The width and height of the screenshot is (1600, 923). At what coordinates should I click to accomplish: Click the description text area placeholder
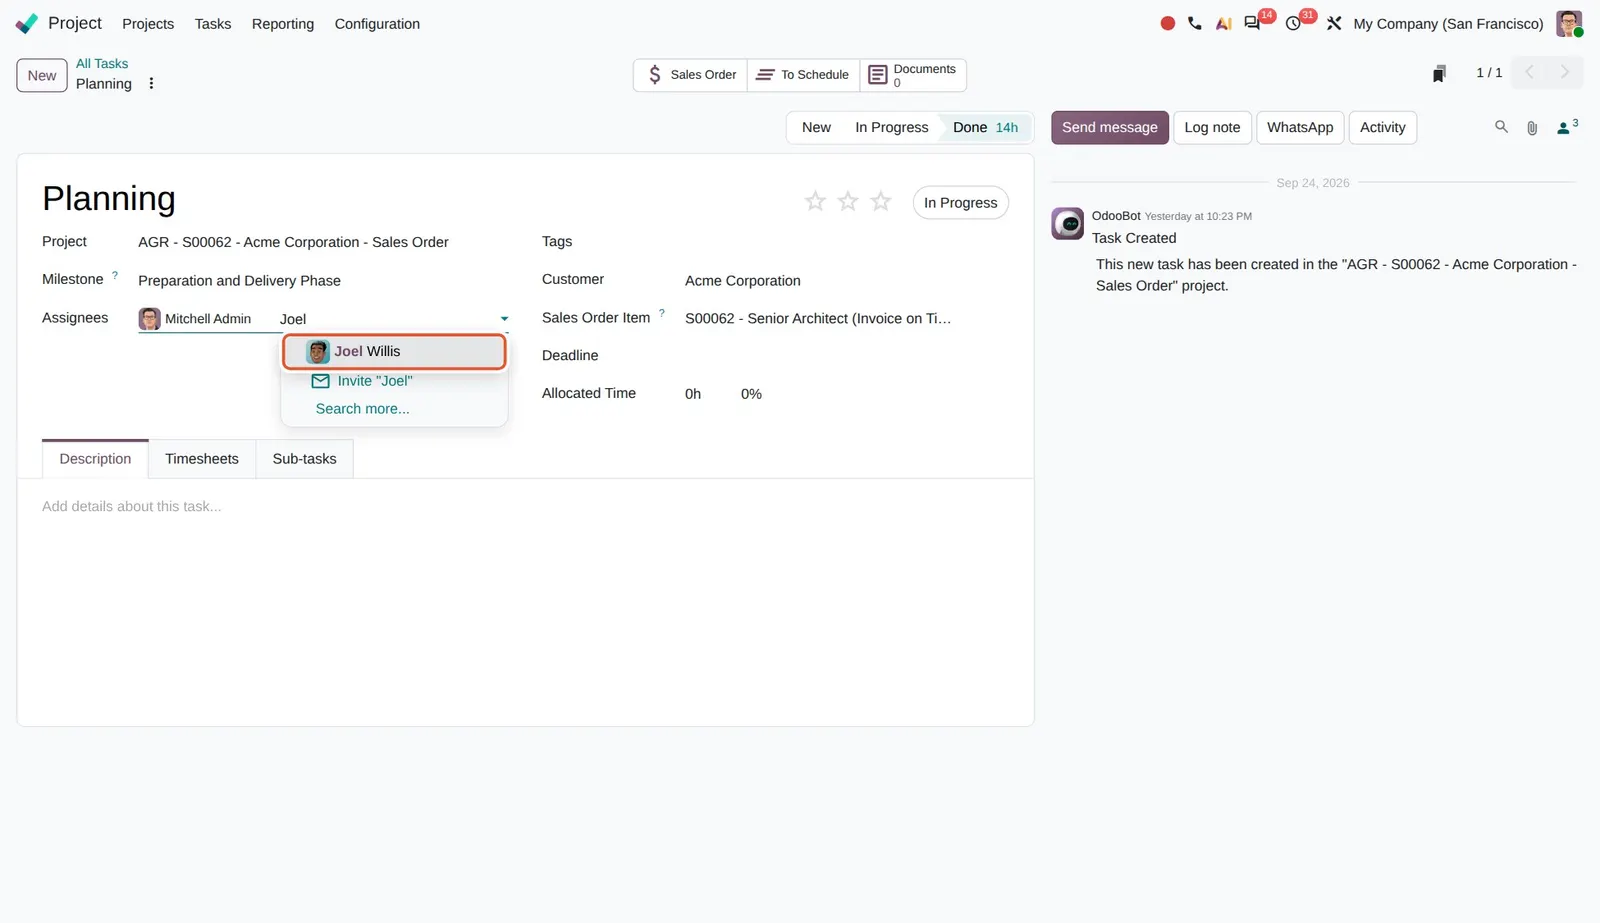132,507
